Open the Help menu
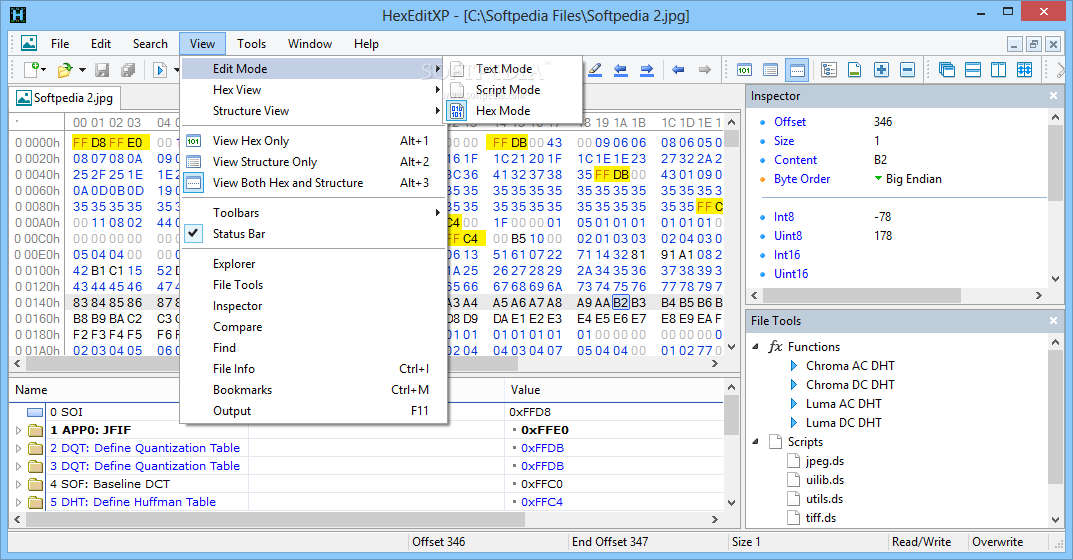Screen dimensions: 1073x560 click(x=366, y=44)
